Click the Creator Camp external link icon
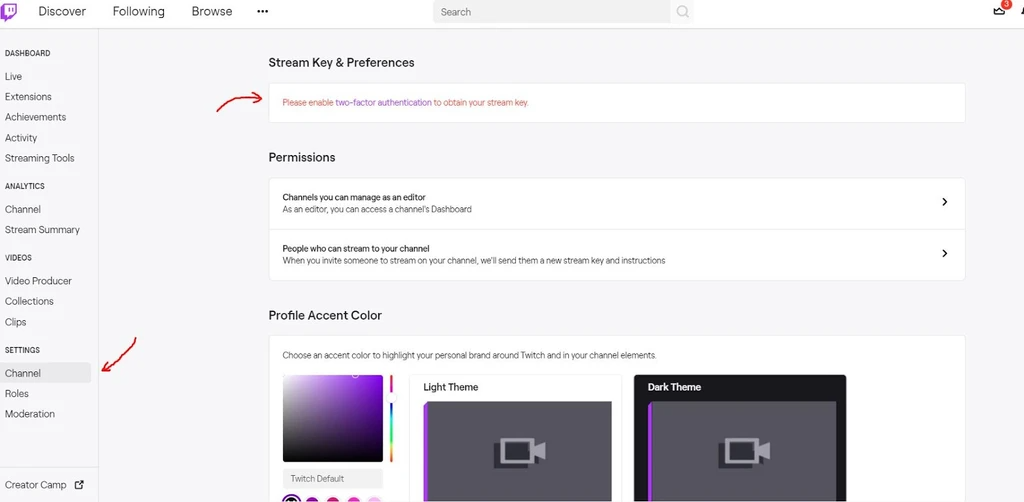 click(x=80, y=485)
